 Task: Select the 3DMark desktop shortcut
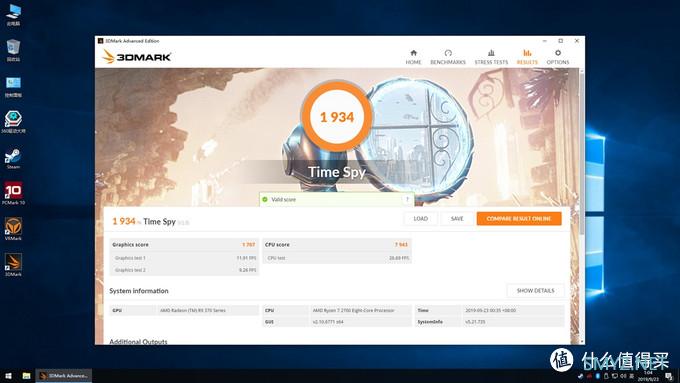point(13,265)
